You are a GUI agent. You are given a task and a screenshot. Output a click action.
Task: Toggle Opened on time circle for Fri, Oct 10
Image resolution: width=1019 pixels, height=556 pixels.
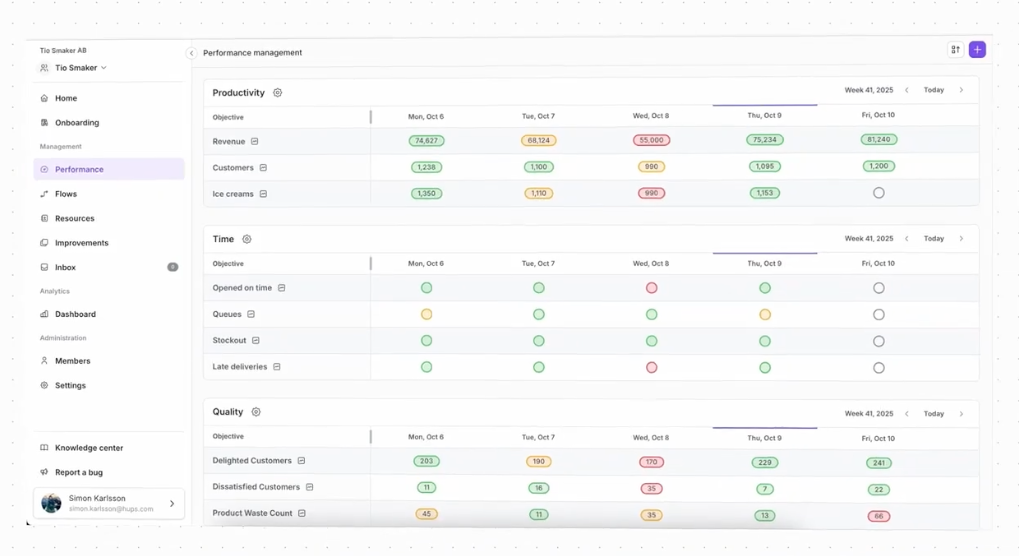(878, 288)
